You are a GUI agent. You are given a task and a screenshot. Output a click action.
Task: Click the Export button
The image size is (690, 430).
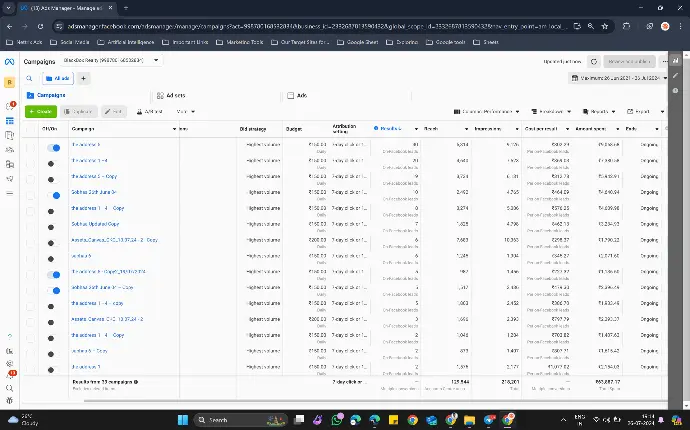638,112
